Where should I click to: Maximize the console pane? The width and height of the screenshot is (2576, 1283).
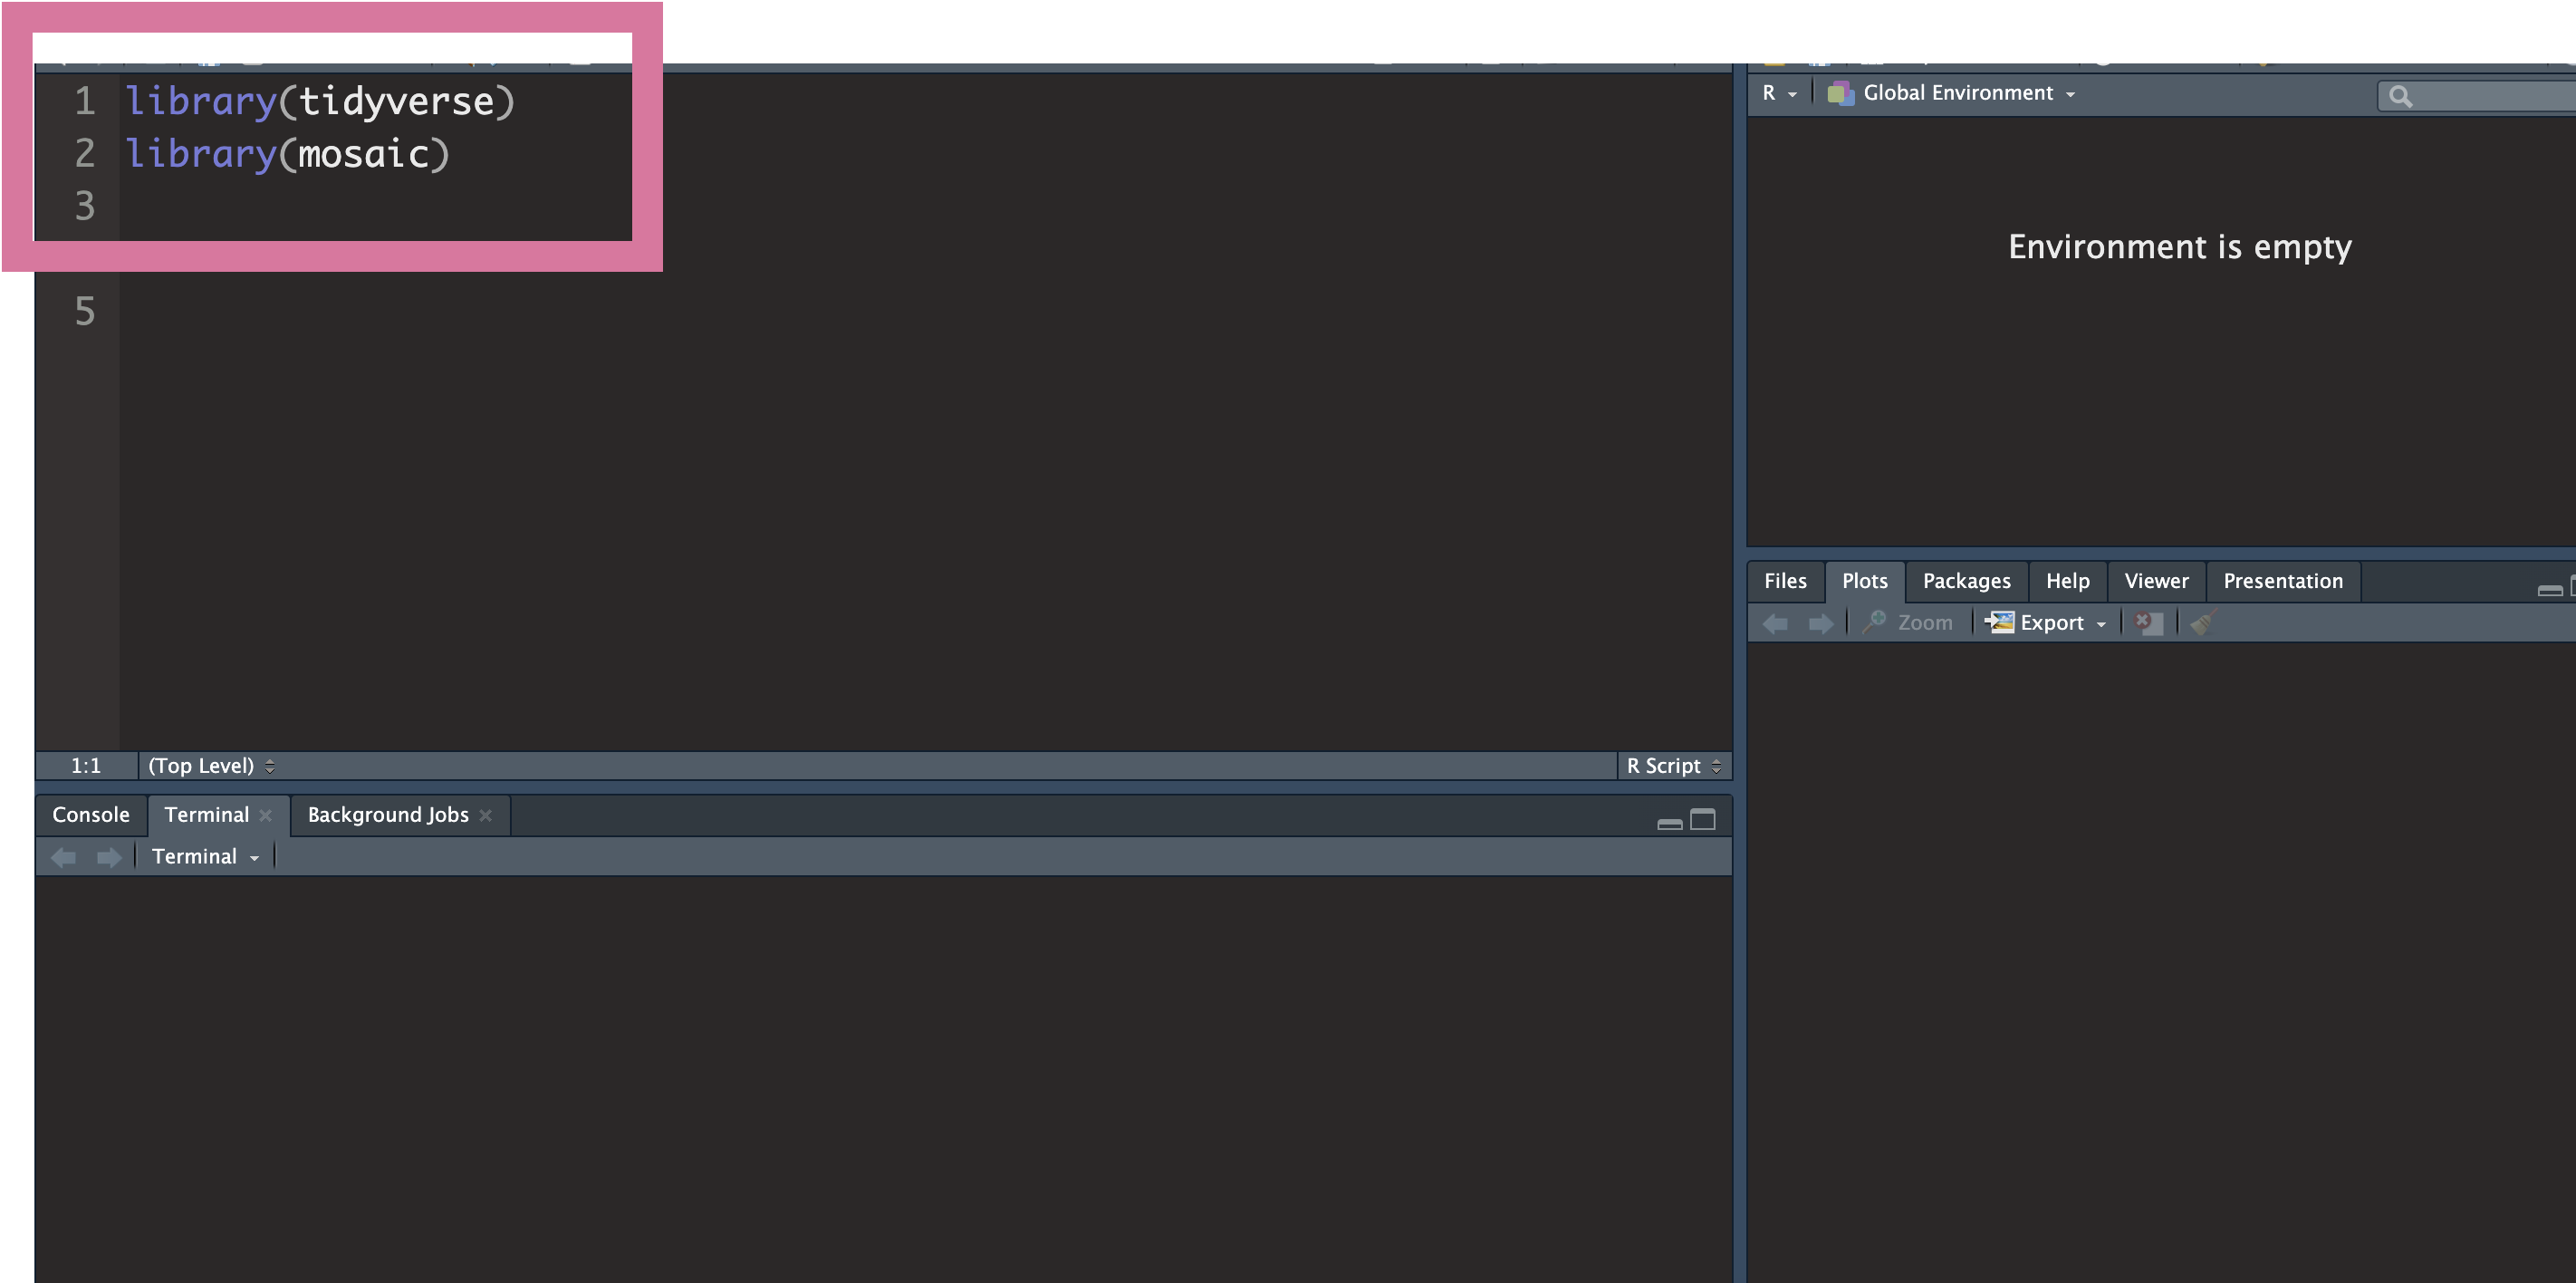point(1702,820)
